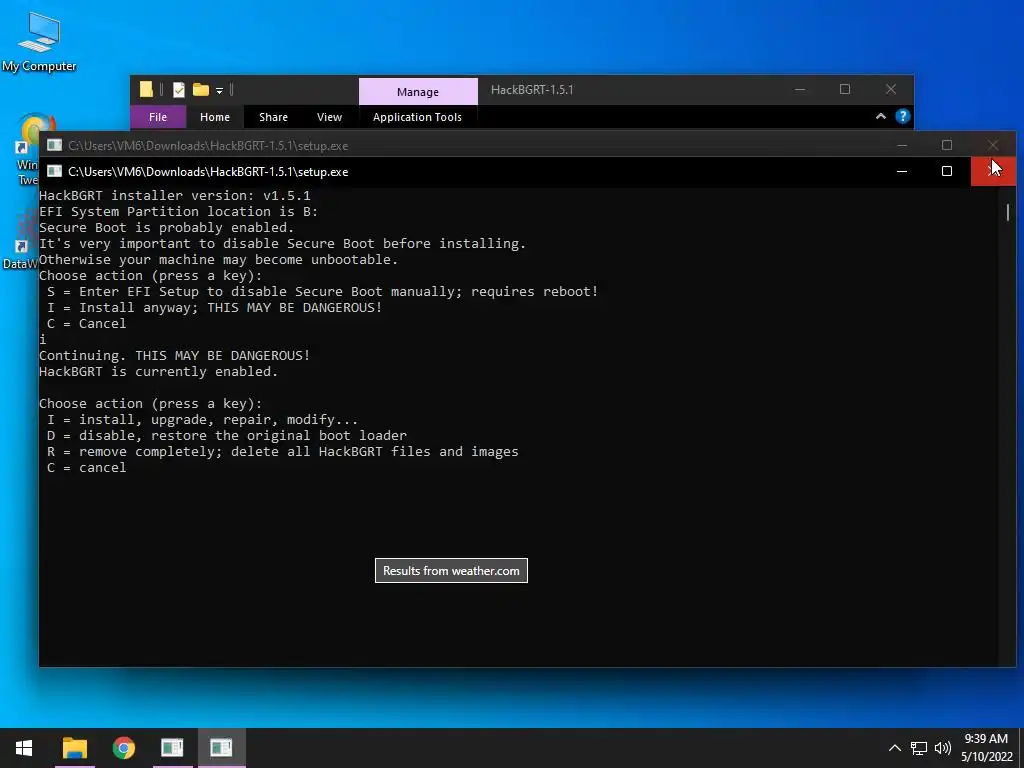Click the 'Results from weather.com' tooltip
Image resolution: width=1024 pixels, height=768 pixels.
tap(451, 571)
